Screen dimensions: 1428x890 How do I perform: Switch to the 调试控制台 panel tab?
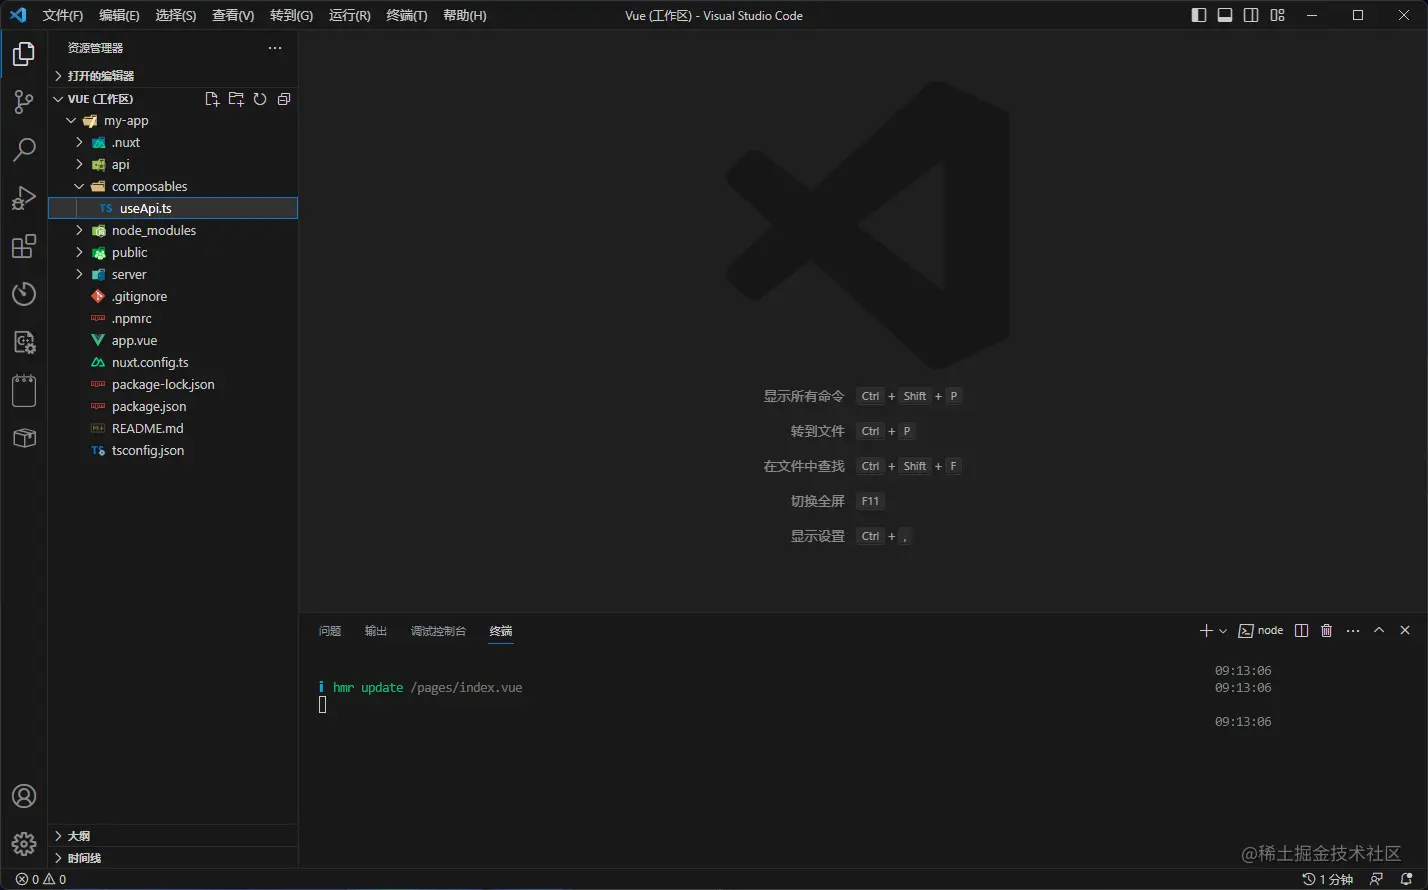(x=438, y=631)
